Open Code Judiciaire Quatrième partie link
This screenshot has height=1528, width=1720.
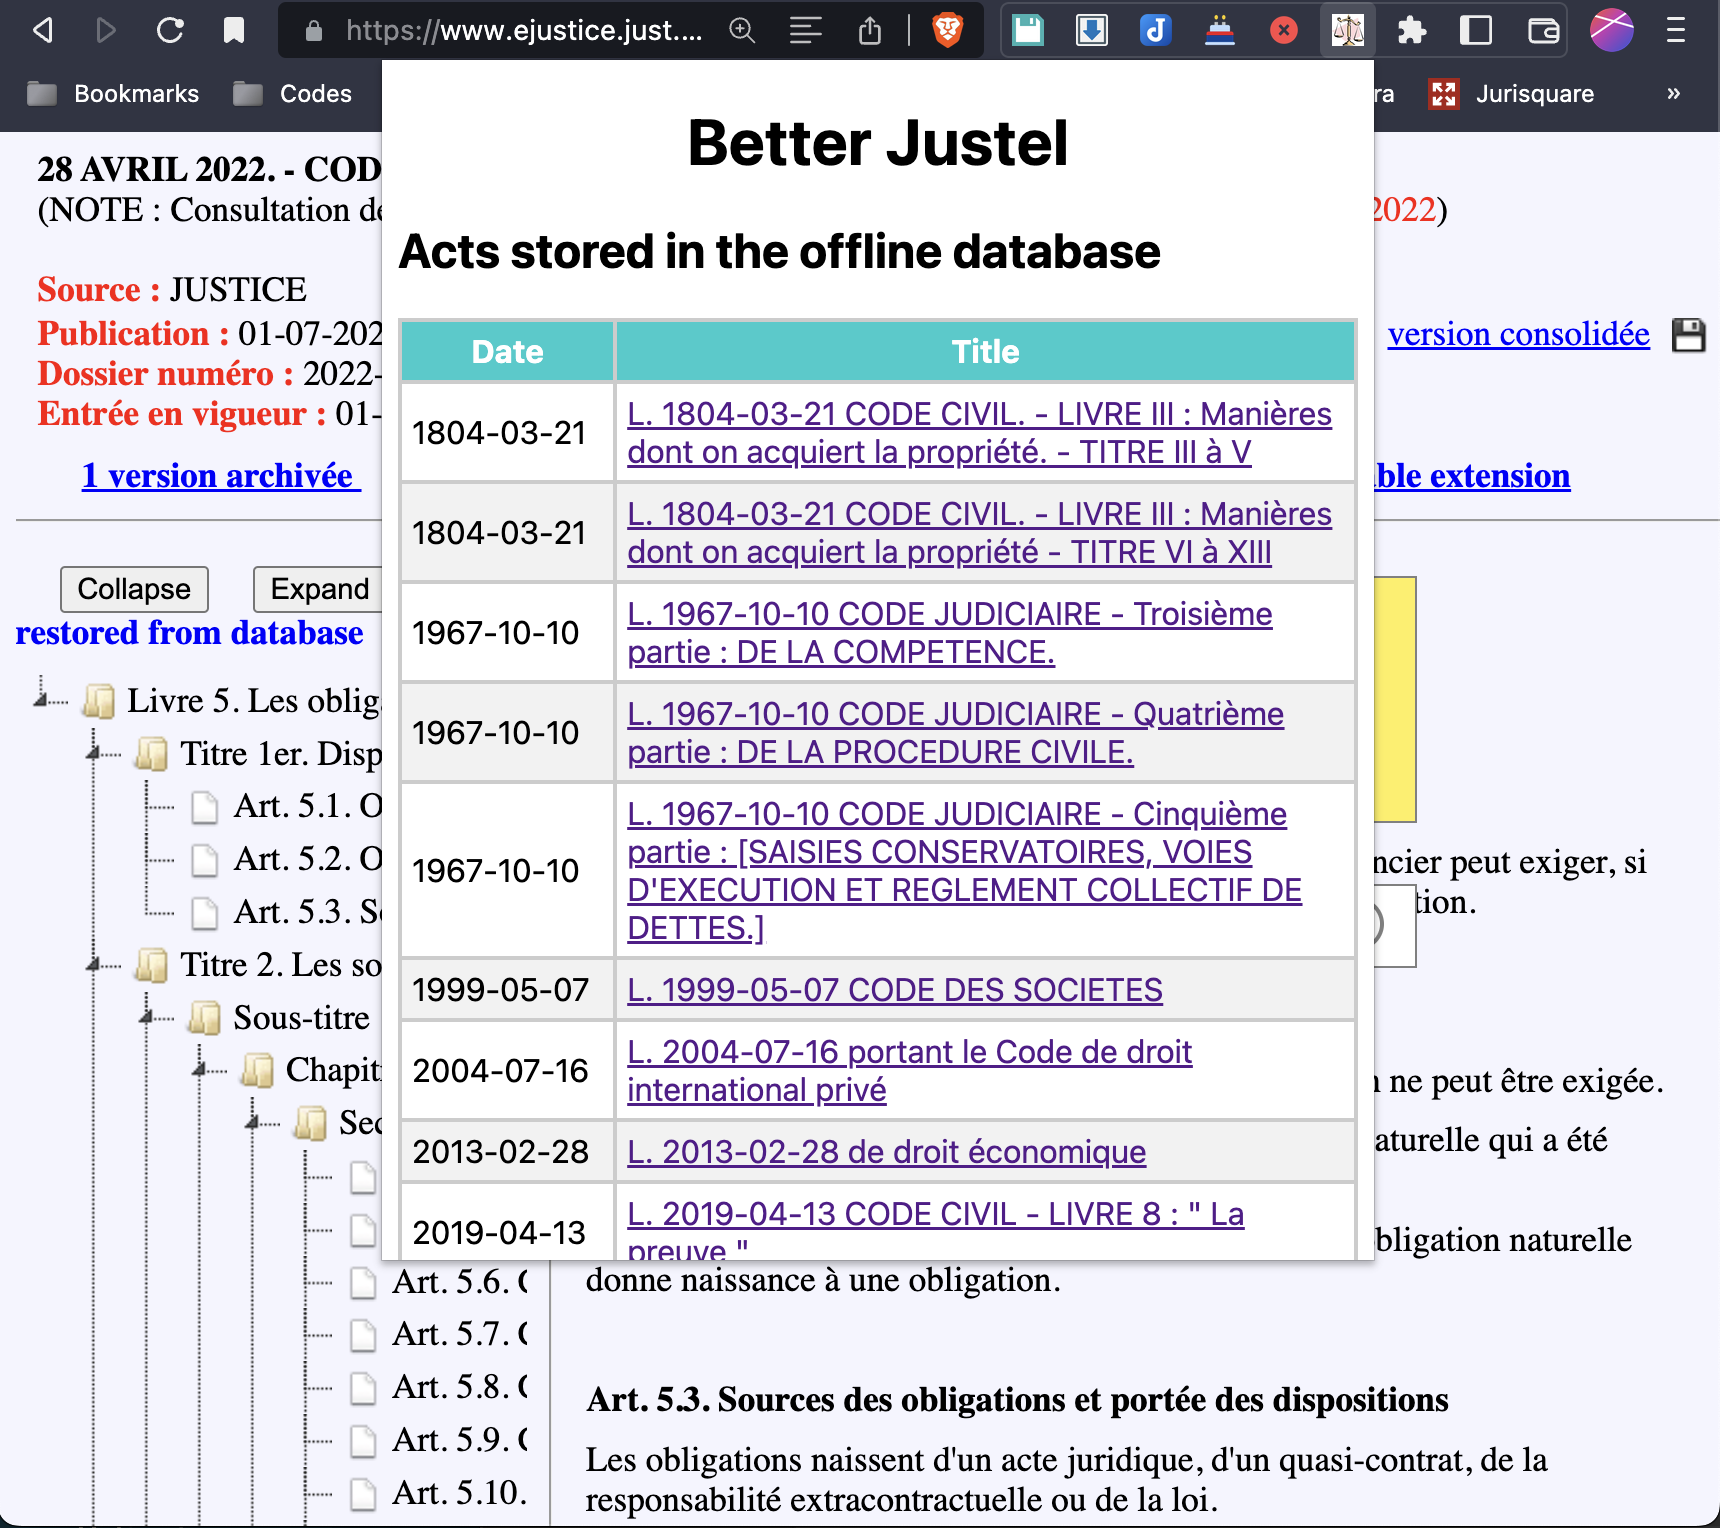coord(955,733)
